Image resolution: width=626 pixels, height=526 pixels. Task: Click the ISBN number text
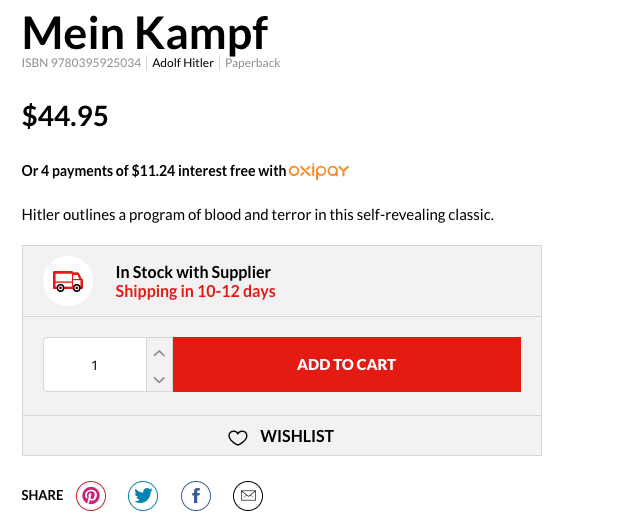click(x=83, y=63)
